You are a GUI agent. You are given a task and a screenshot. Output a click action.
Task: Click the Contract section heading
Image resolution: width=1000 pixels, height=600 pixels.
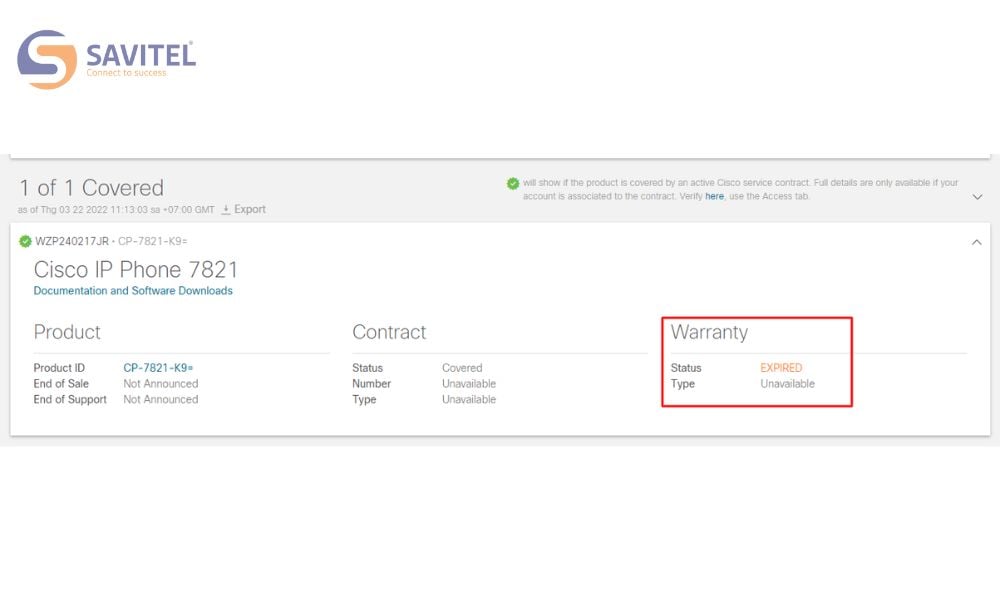(x=389, y=332)
